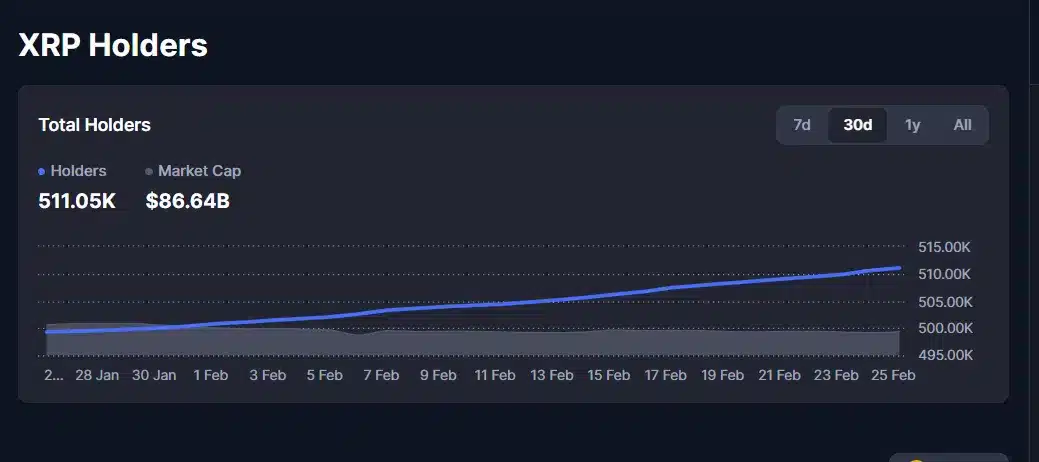The width and height of the screenshot is (1039, 462).
Task: Click the 505.00K y-axis label
Action: pos(944,302)
